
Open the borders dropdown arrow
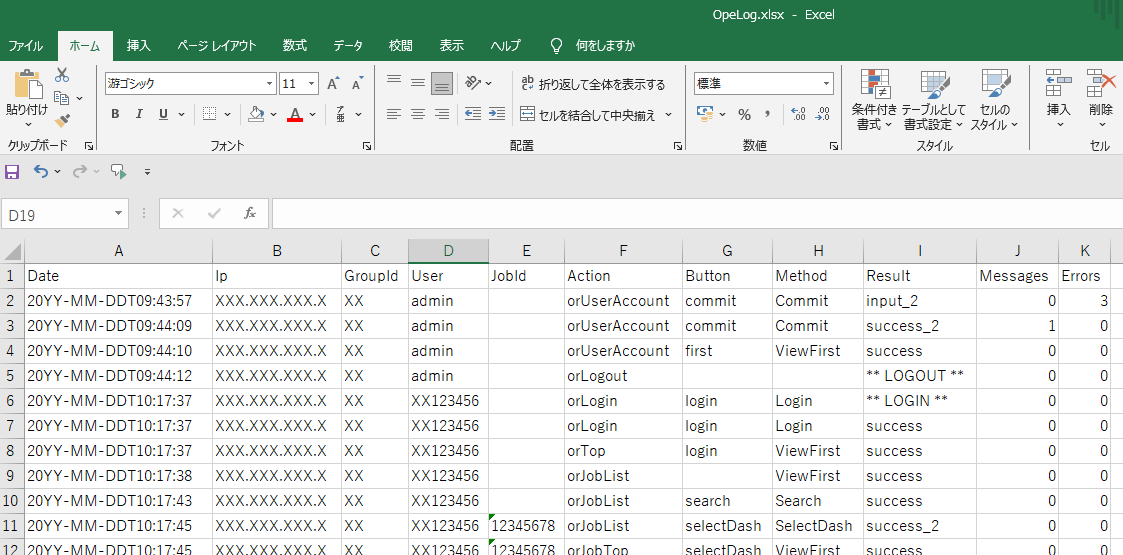click(227, 114)
